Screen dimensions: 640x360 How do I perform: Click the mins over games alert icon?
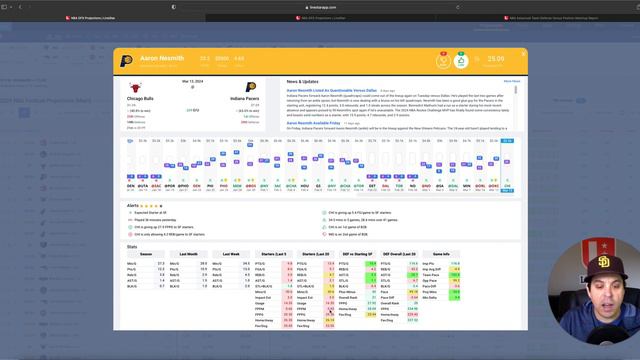point(324,220)
